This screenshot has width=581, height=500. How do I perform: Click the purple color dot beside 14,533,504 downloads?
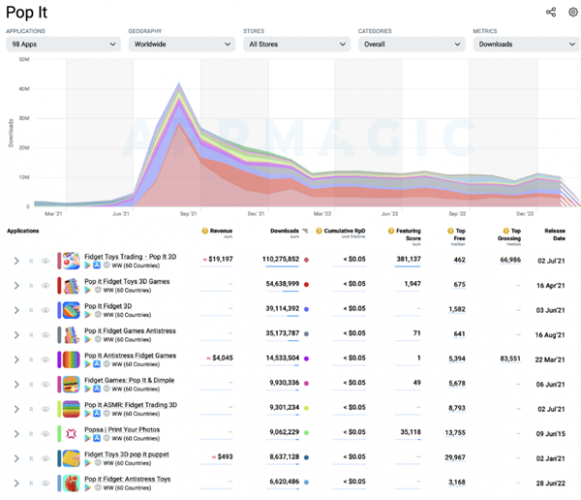click(306, 358)
